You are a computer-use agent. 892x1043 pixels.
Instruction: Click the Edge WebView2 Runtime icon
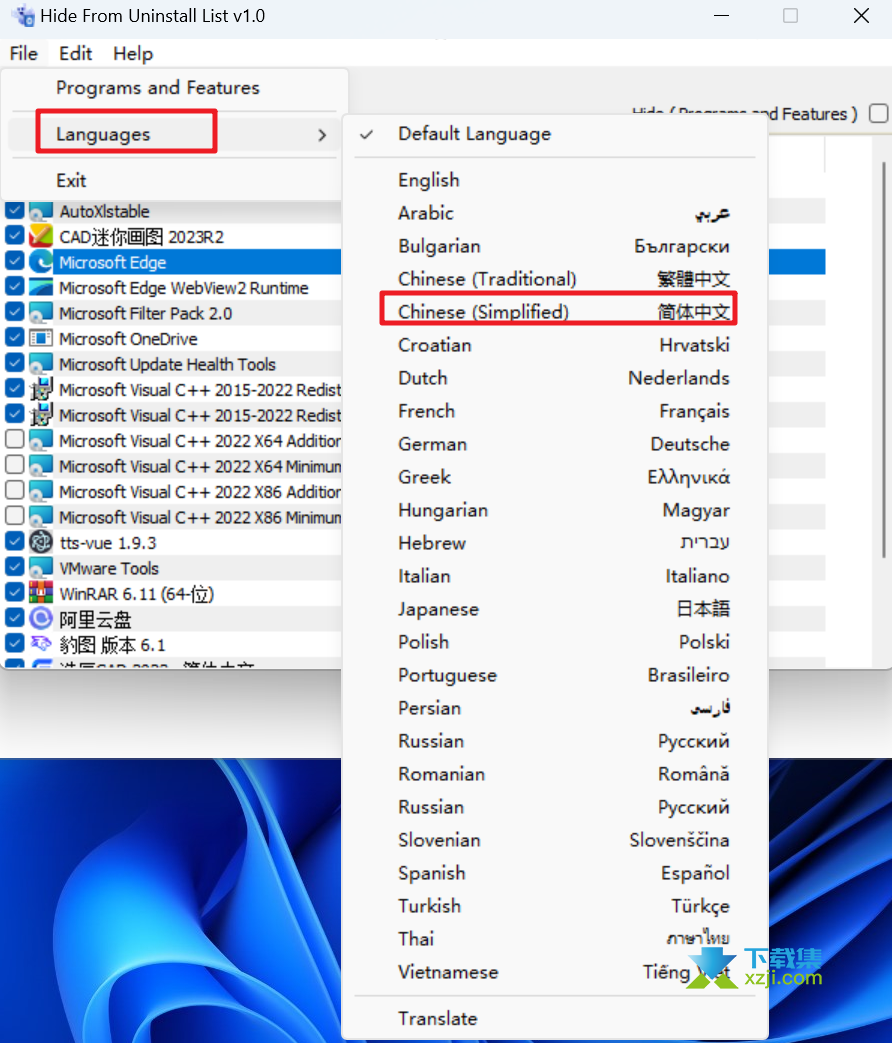point(41,287)
